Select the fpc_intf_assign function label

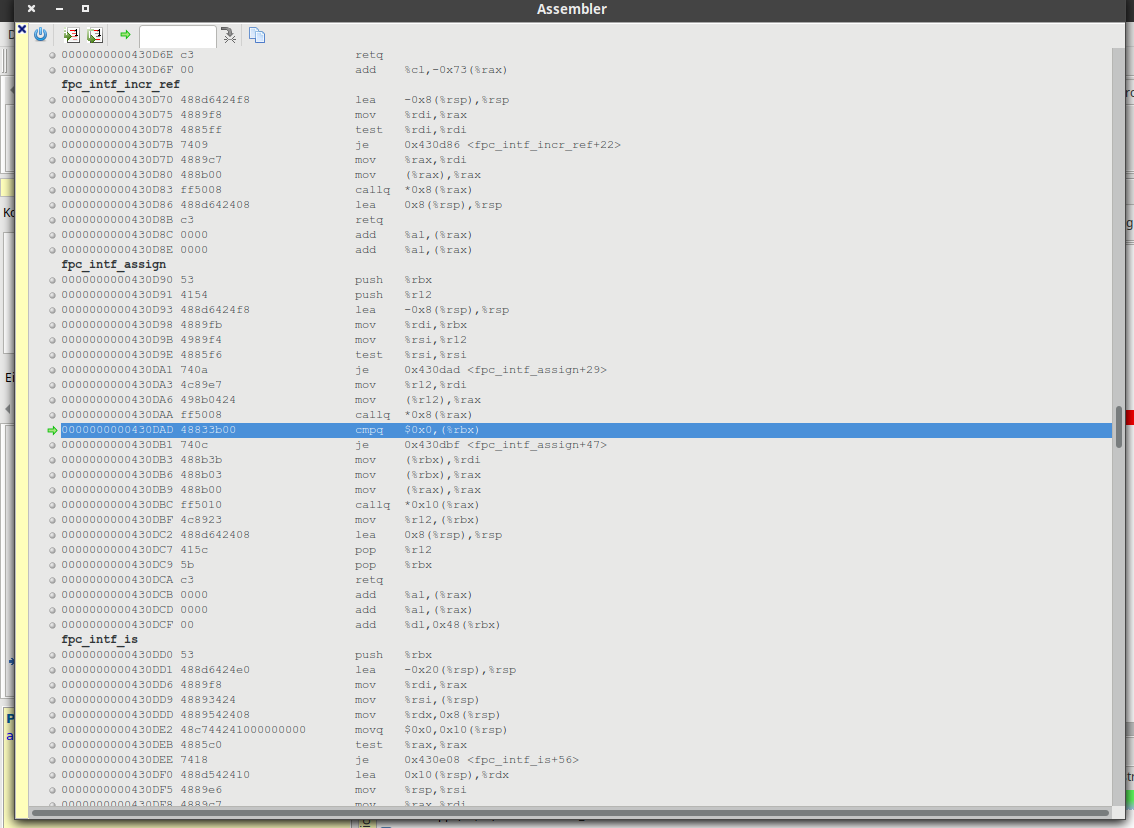[x=114, y=265]
